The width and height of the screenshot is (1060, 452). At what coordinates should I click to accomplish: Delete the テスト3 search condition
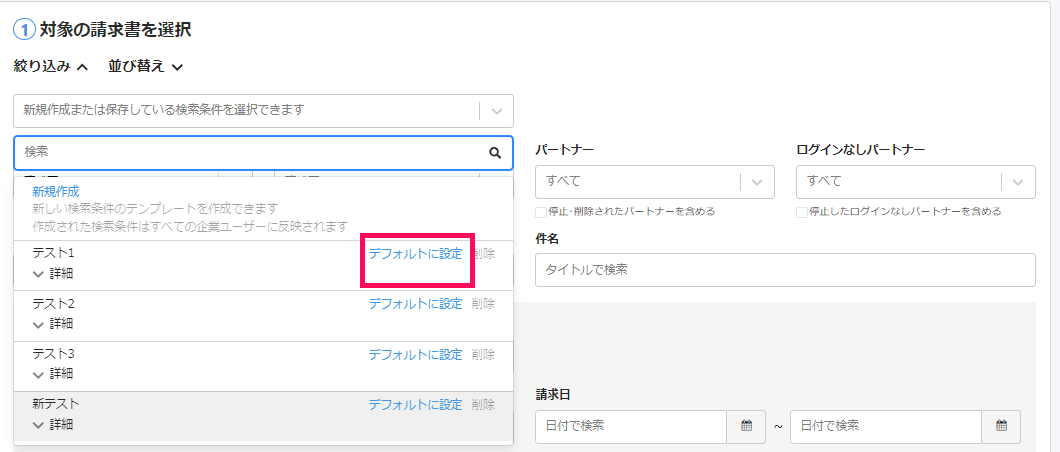(483, 354)
